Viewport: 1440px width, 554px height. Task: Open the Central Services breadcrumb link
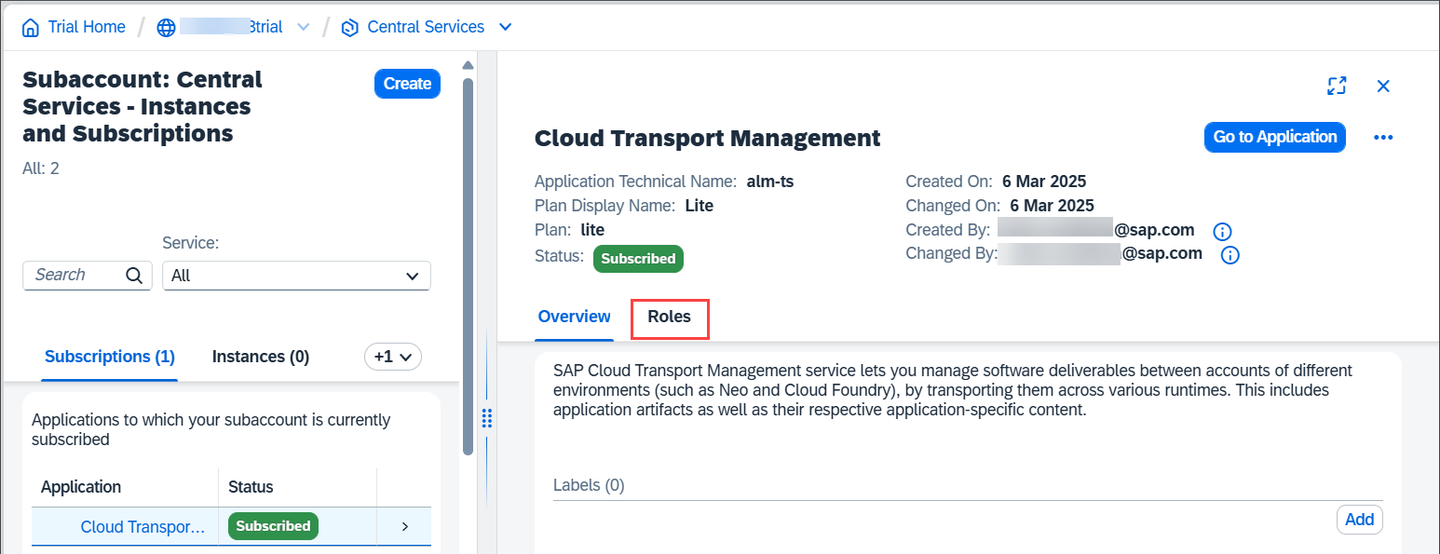[426, 27]
